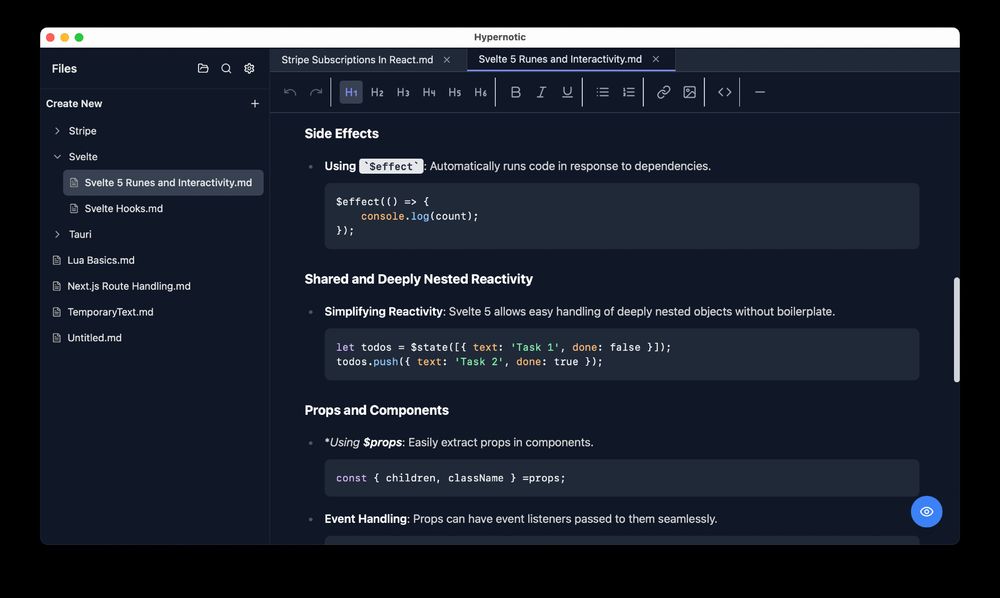The image size is (1000, 598).
Task: Insert a numbered list
Action: (629, 92)
